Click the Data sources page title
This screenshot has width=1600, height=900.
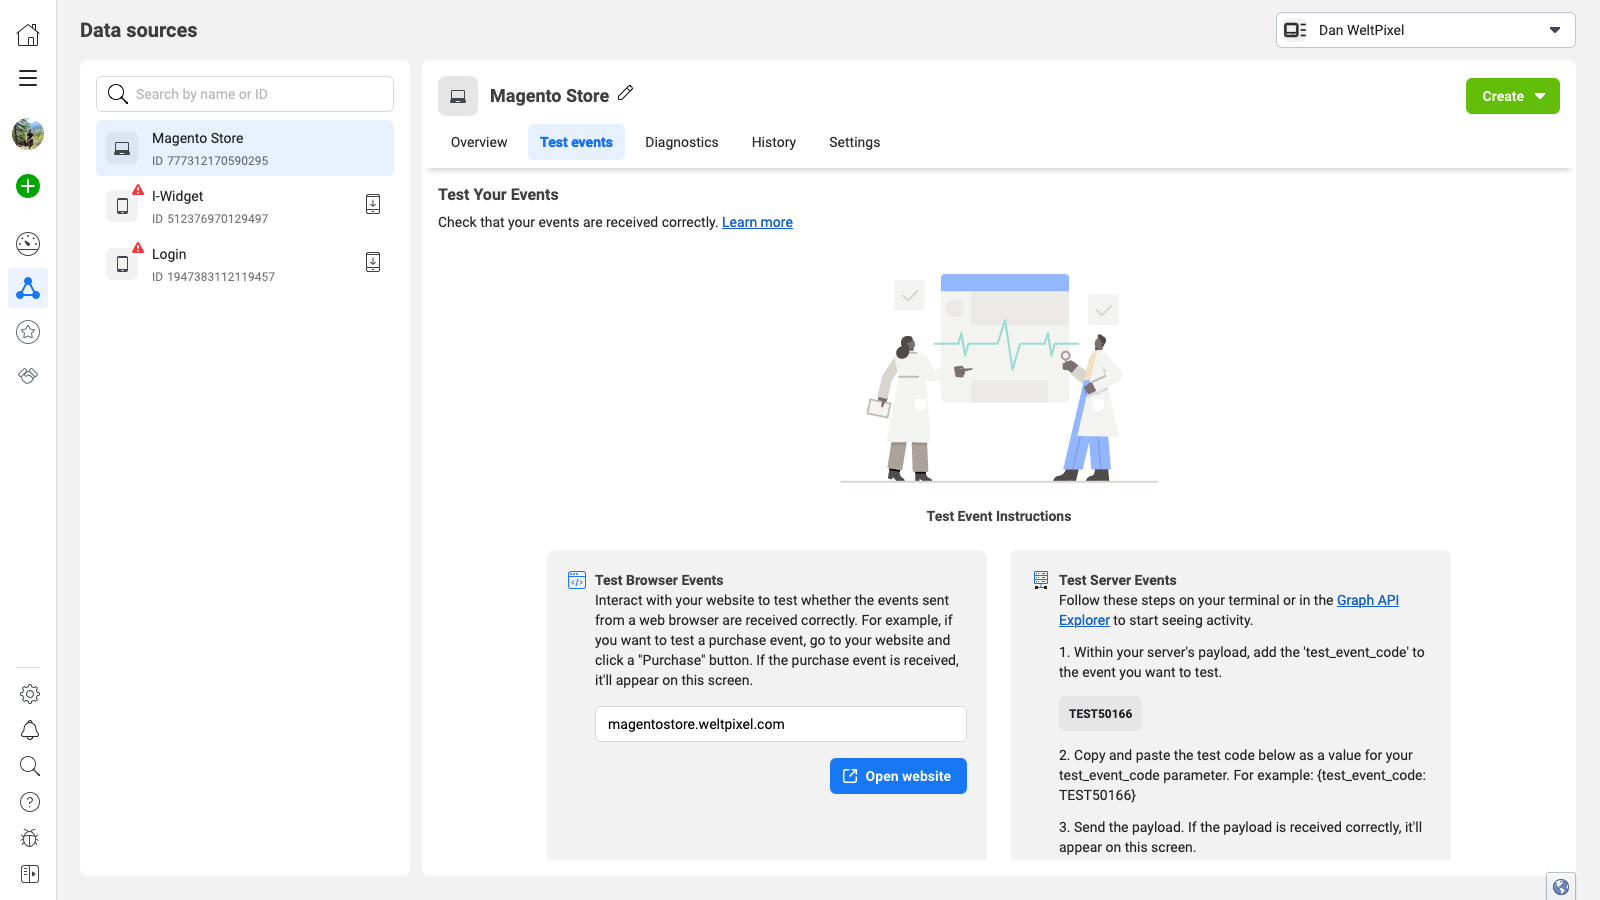[139, 30]
